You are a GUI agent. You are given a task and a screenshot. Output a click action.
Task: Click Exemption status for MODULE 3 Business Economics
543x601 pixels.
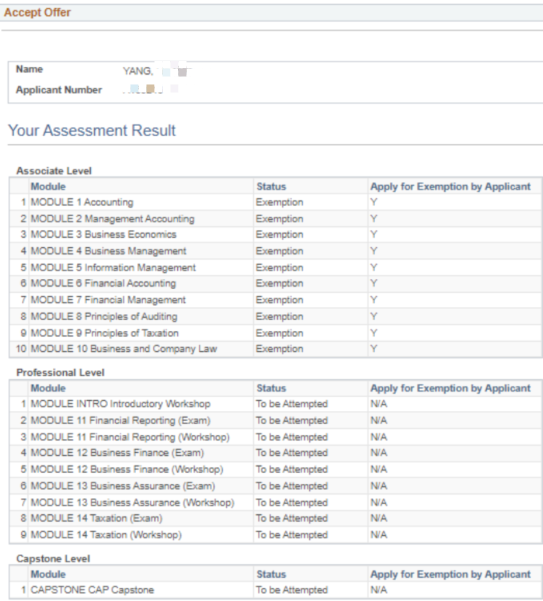(x=280, y=235)
